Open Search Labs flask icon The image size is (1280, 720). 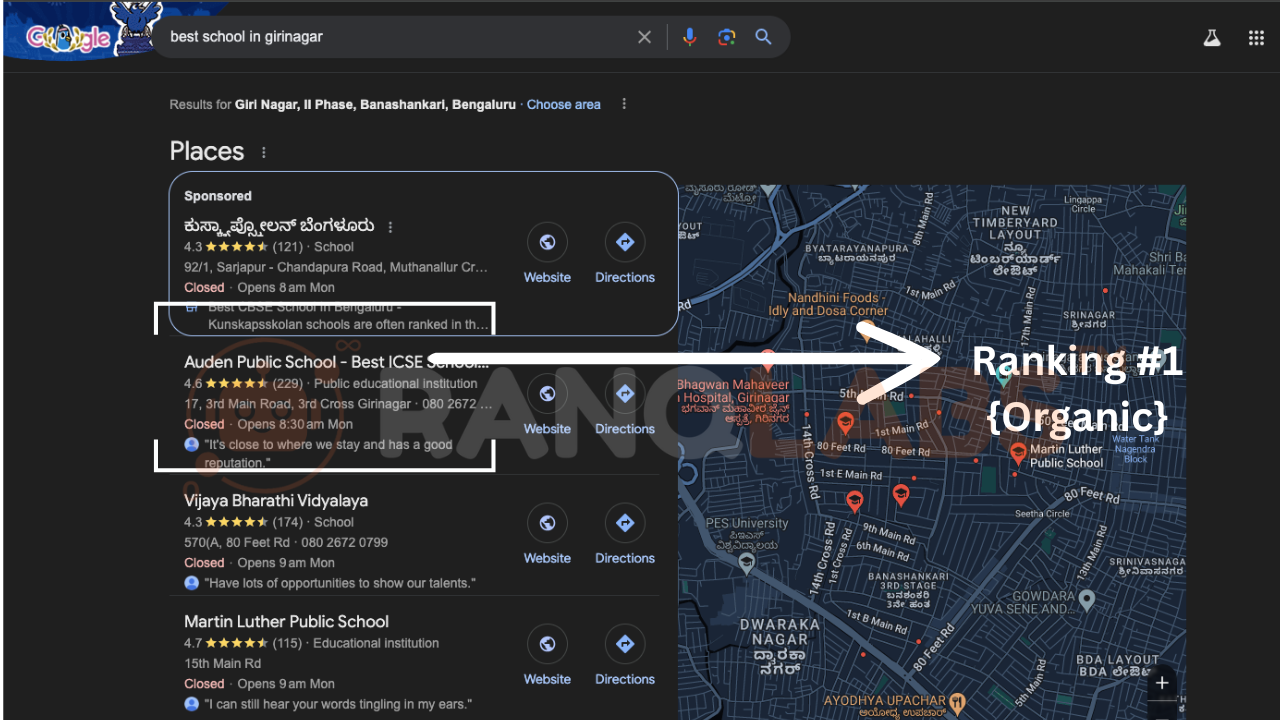pos(1212,38)
